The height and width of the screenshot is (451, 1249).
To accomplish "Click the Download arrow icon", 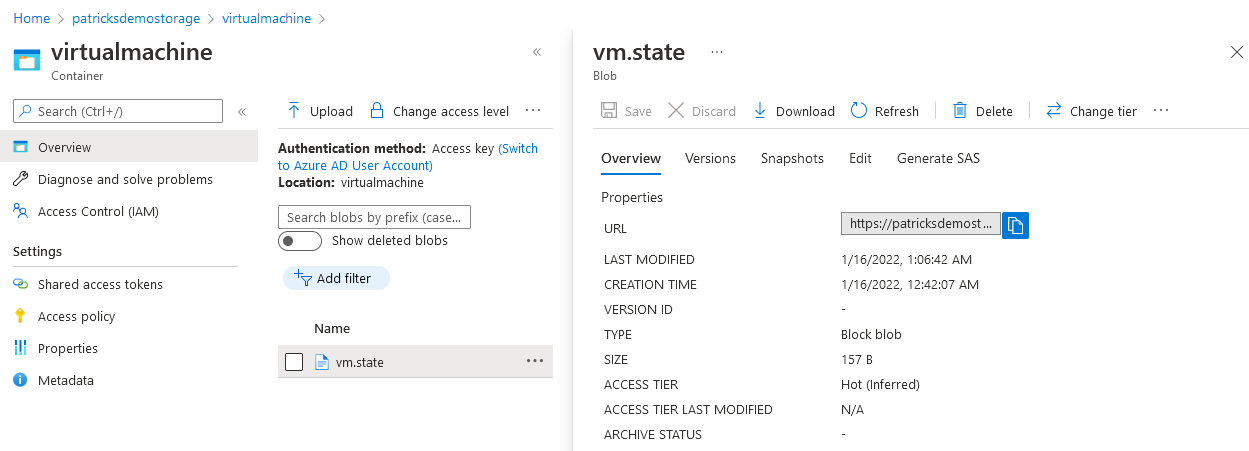I will 760,111.
